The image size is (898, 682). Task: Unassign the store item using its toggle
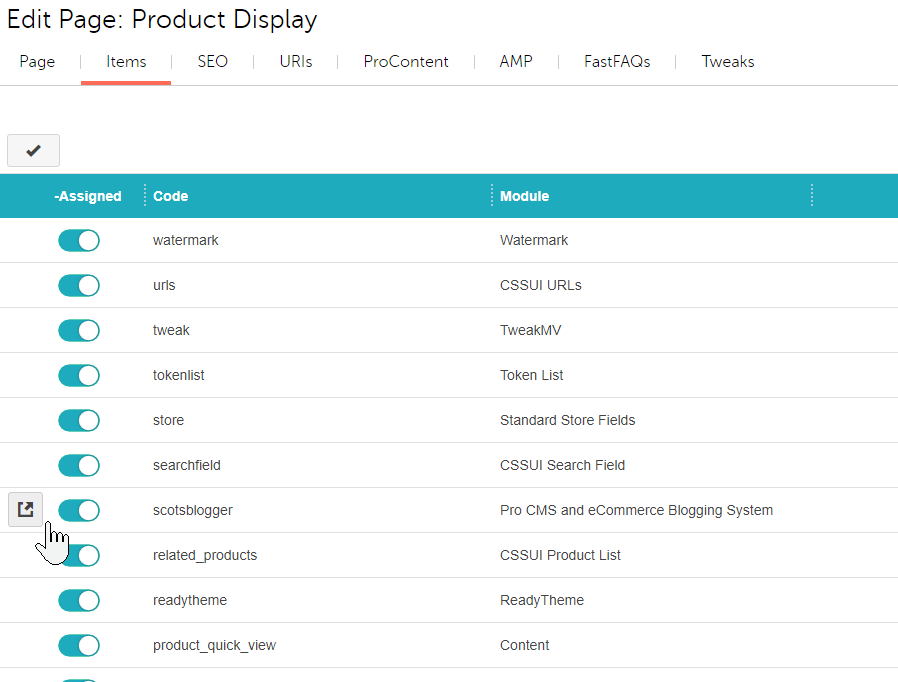[79, 420]
